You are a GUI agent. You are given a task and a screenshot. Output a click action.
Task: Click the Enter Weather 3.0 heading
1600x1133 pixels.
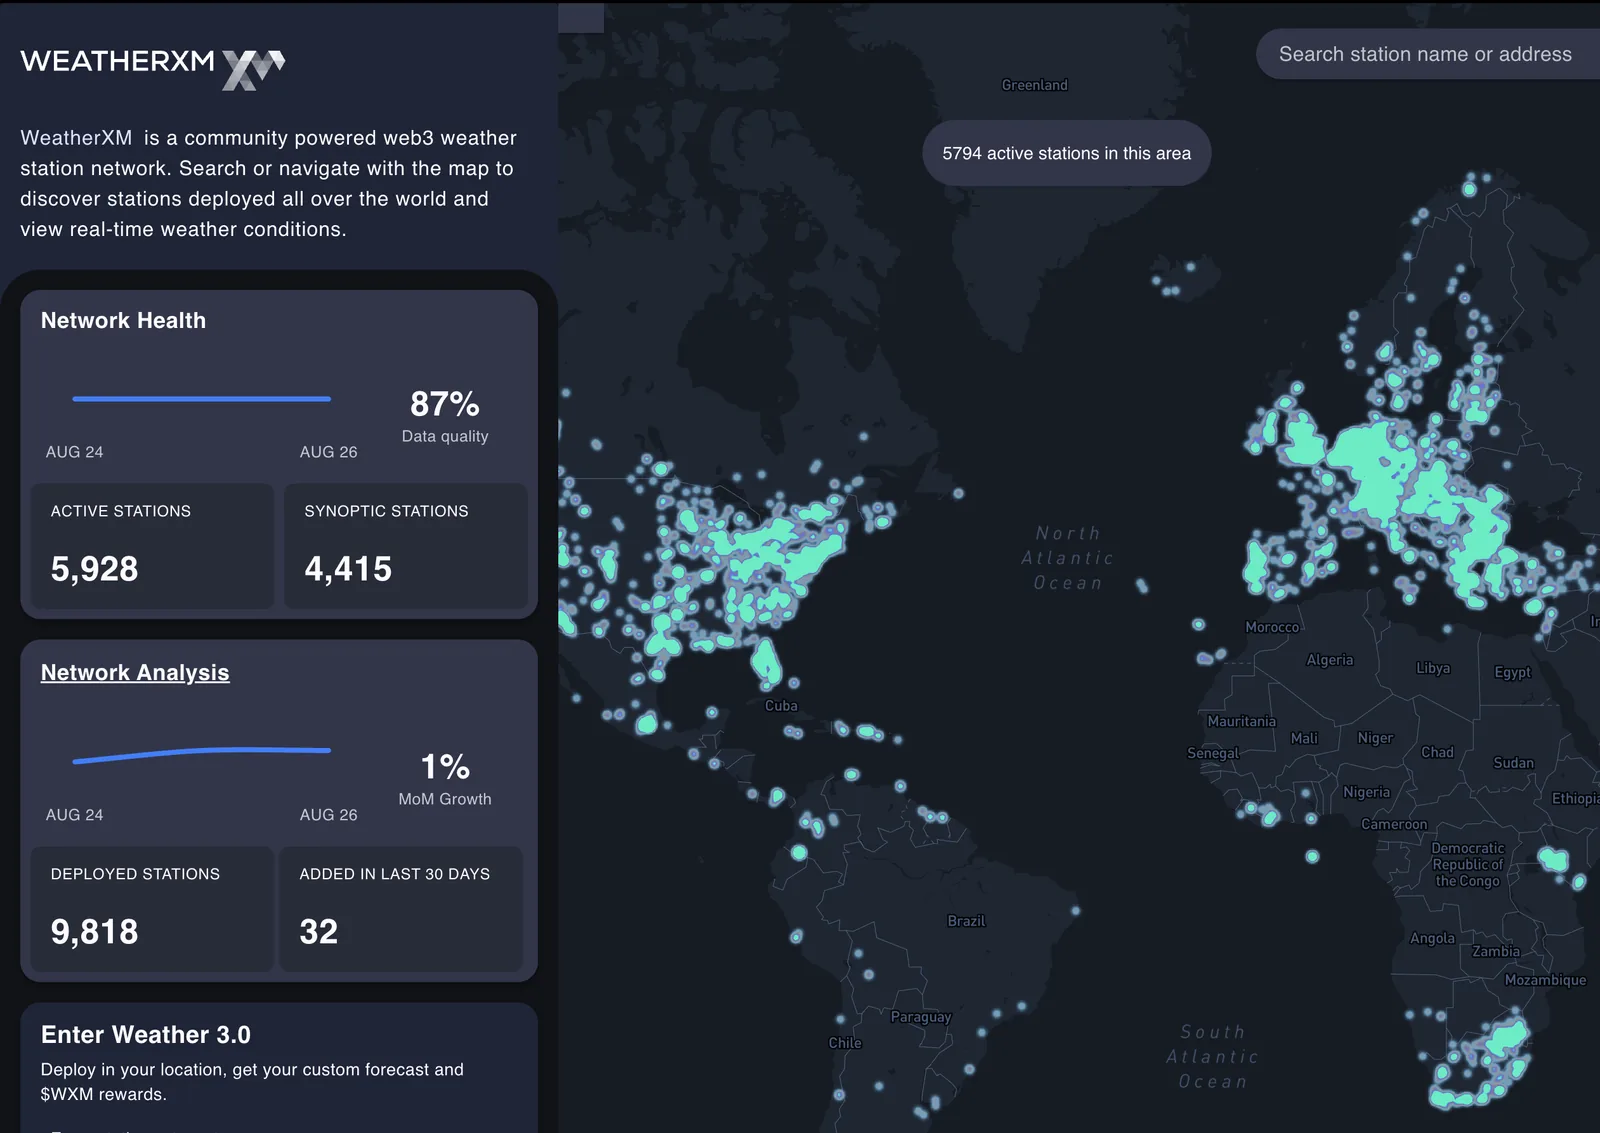click(146, 1035)
